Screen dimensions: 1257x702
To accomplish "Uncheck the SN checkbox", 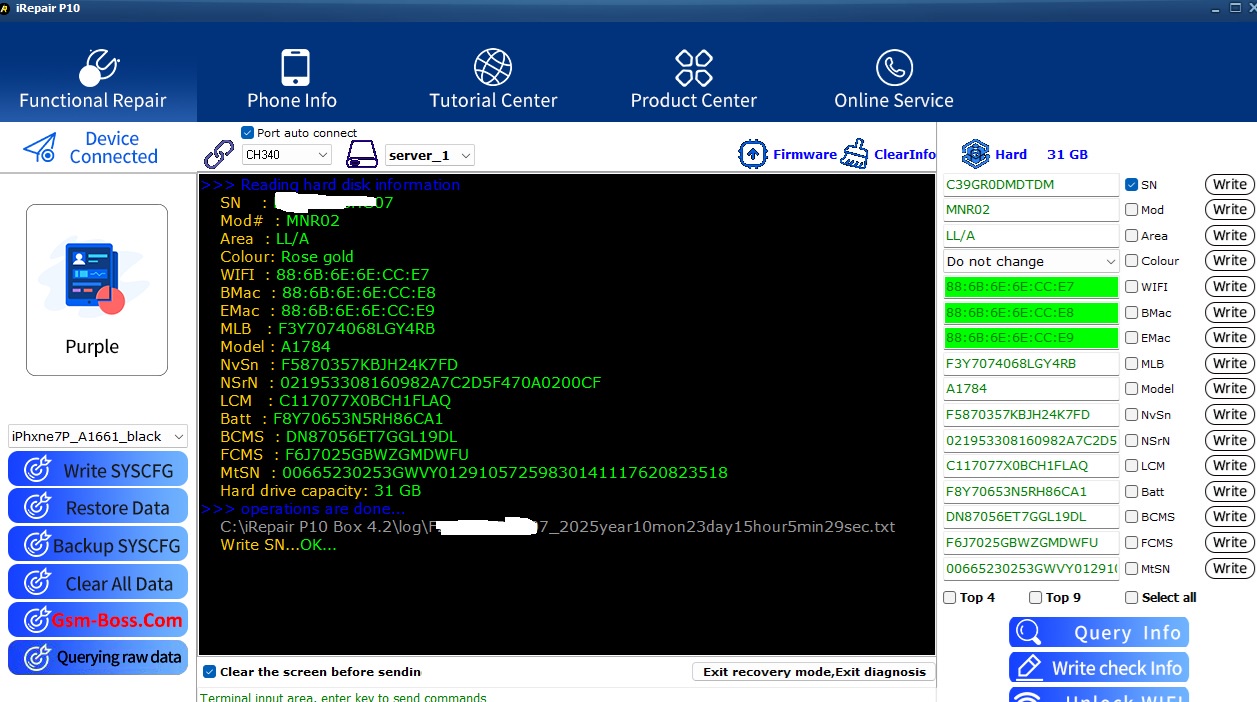I will pyautogui.click(x=1131, y=185).
